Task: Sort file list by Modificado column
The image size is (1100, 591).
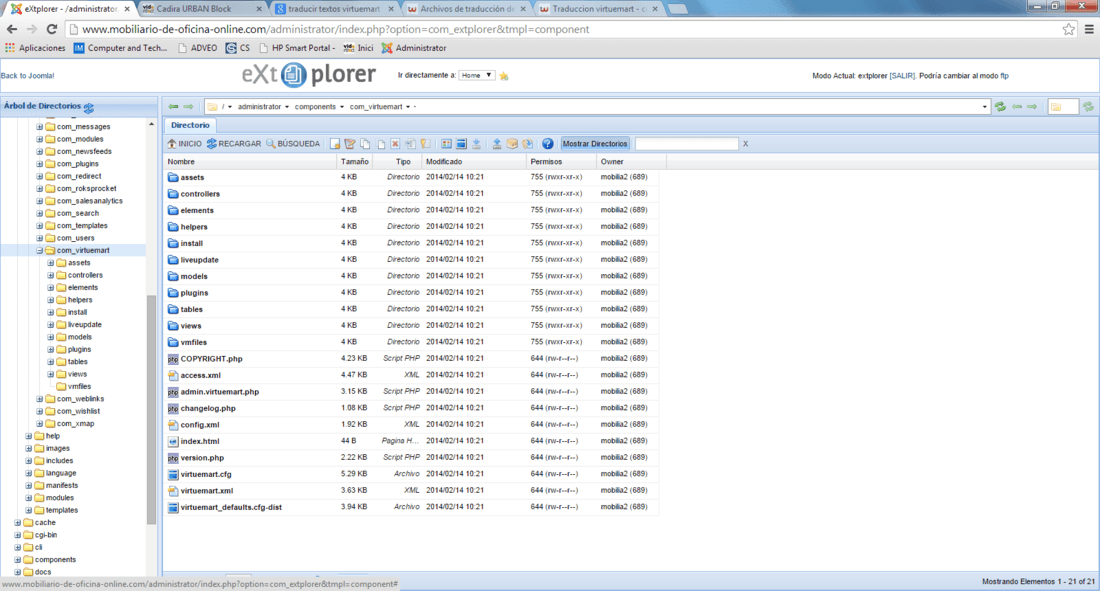Action: pos(474,161)
